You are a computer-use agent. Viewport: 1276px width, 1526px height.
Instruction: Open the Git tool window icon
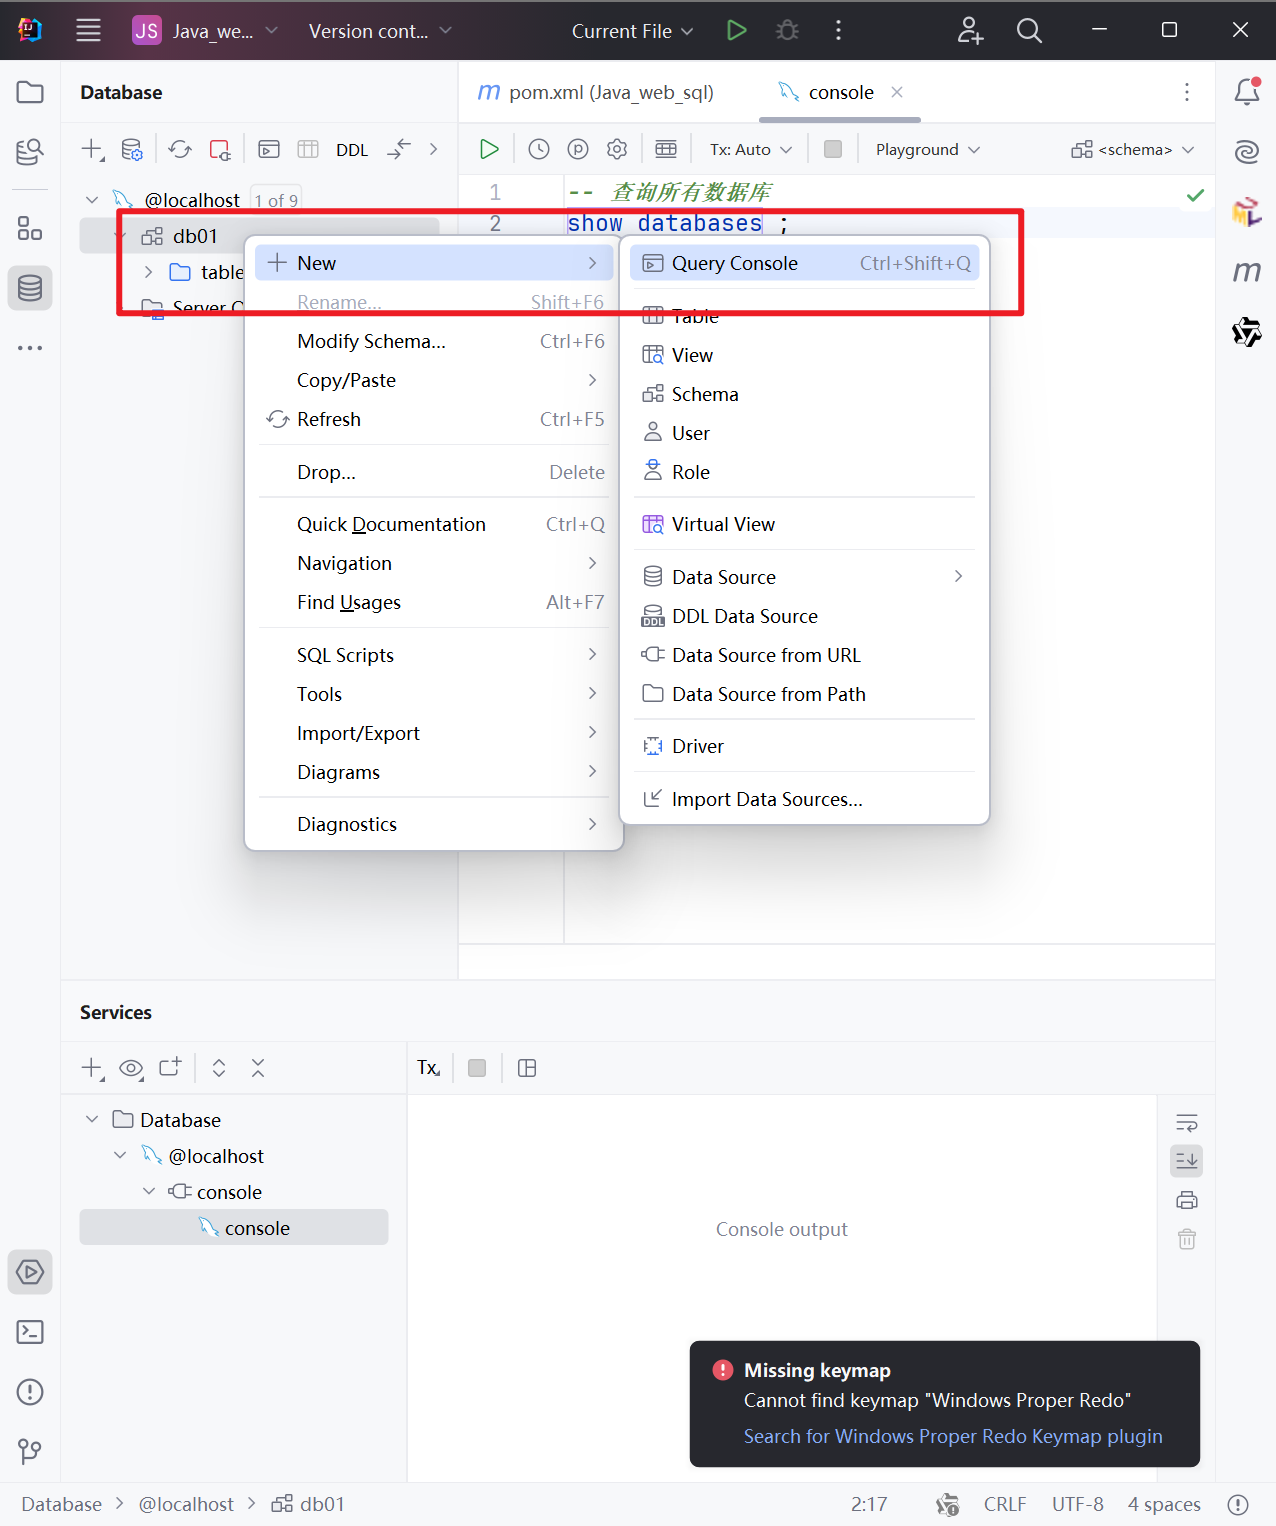(30, 1451)
